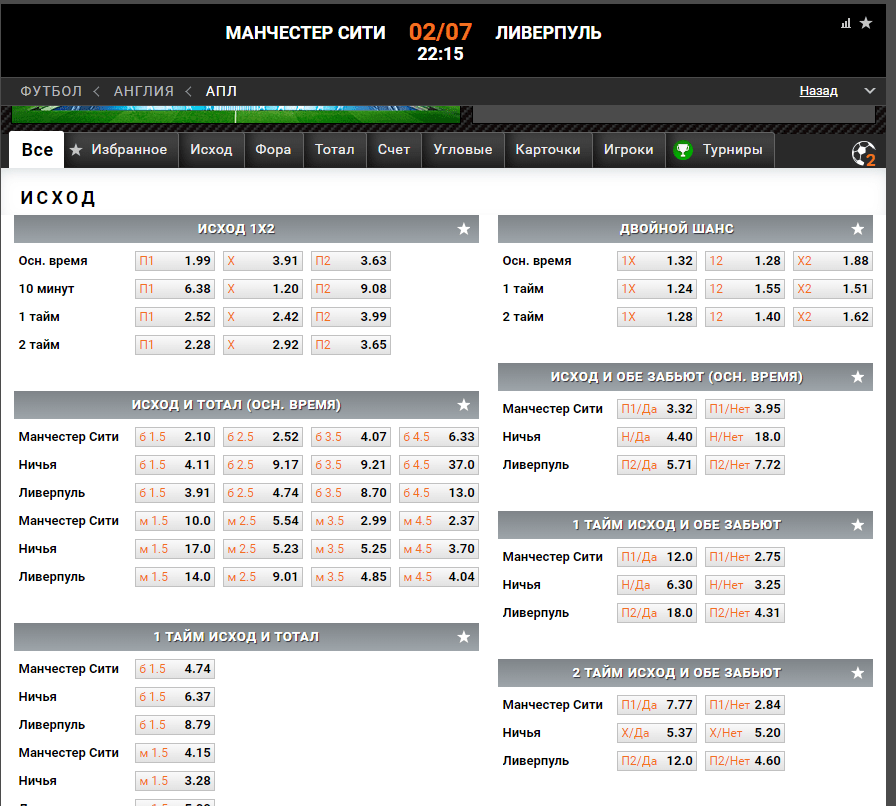Star the 1 ТАЙМ ИСХОД И ОБЕ ЗАБЬЮТ market
The width and height of the screenshot is (896, 806).
tap(857, 525)
